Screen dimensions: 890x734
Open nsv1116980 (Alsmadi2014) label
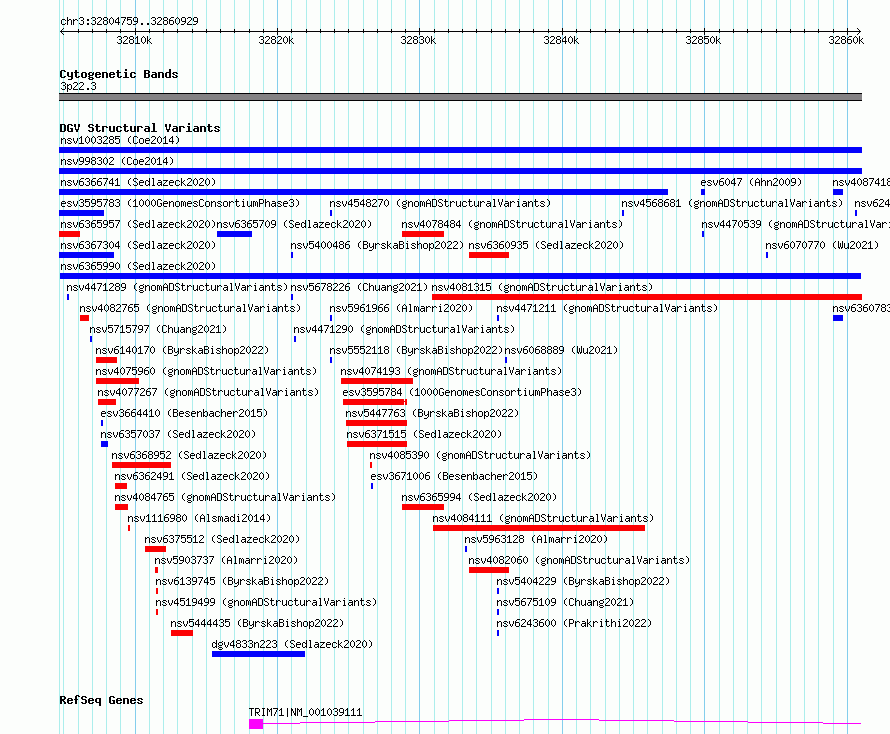click(199, 518)
